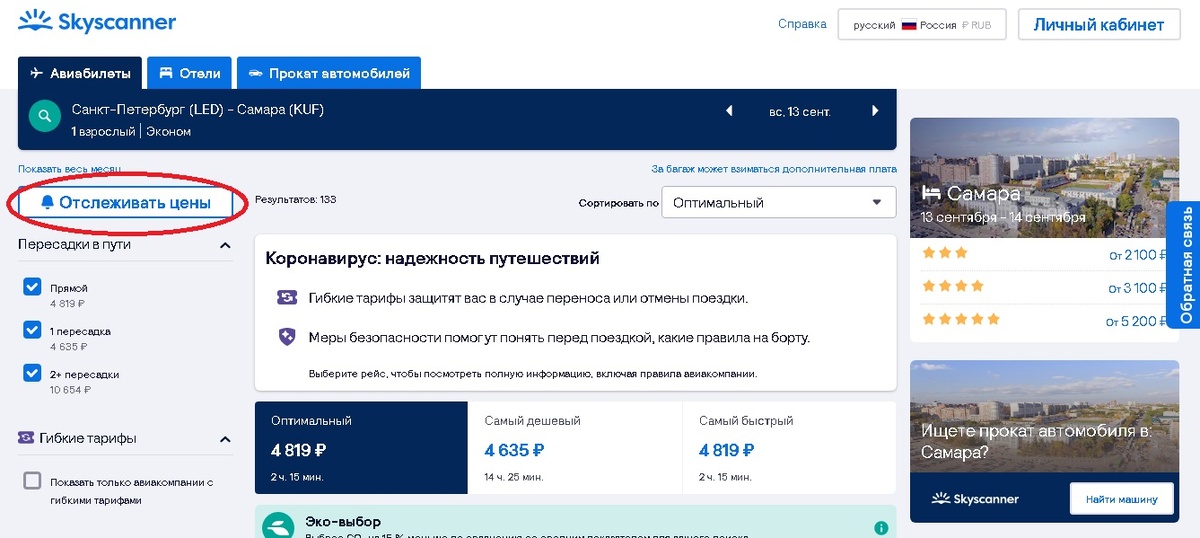Uncheck the Прямой flights checkbox
The image size is (1200, 538).
coord(32,288)
